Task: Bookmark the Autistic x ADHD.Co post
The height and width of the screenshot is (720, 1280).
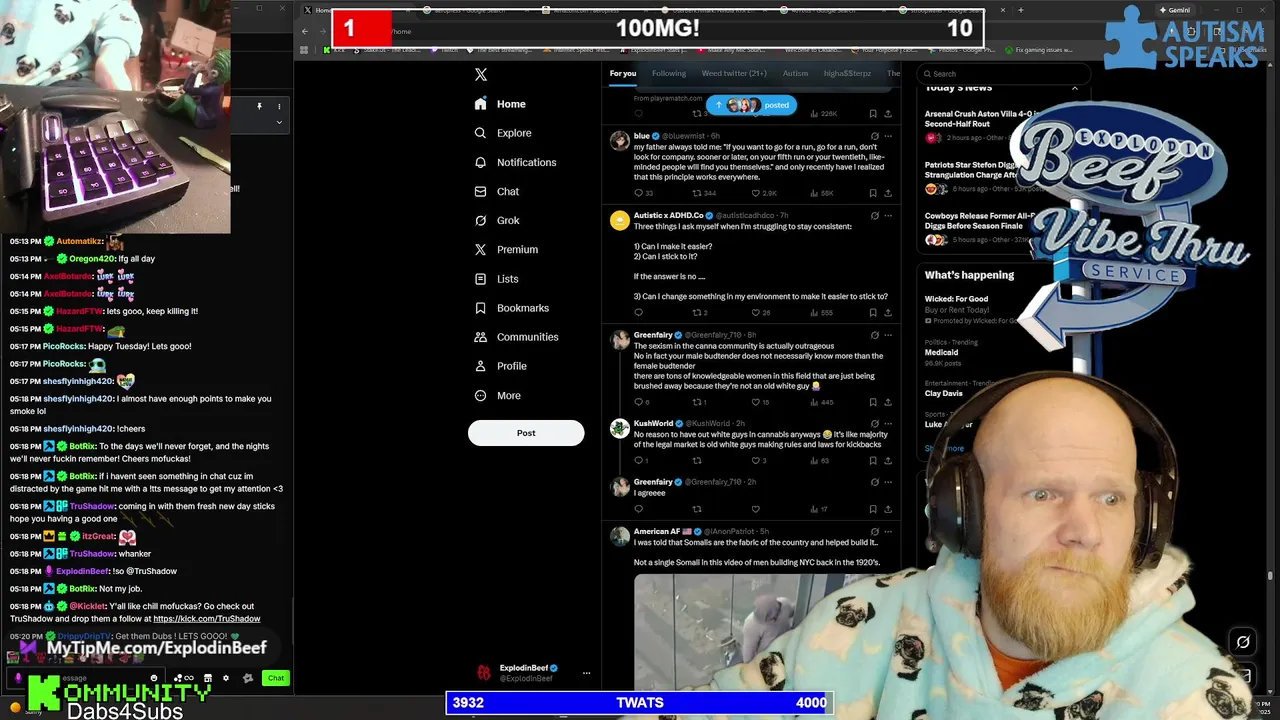Action: [873, 313]
